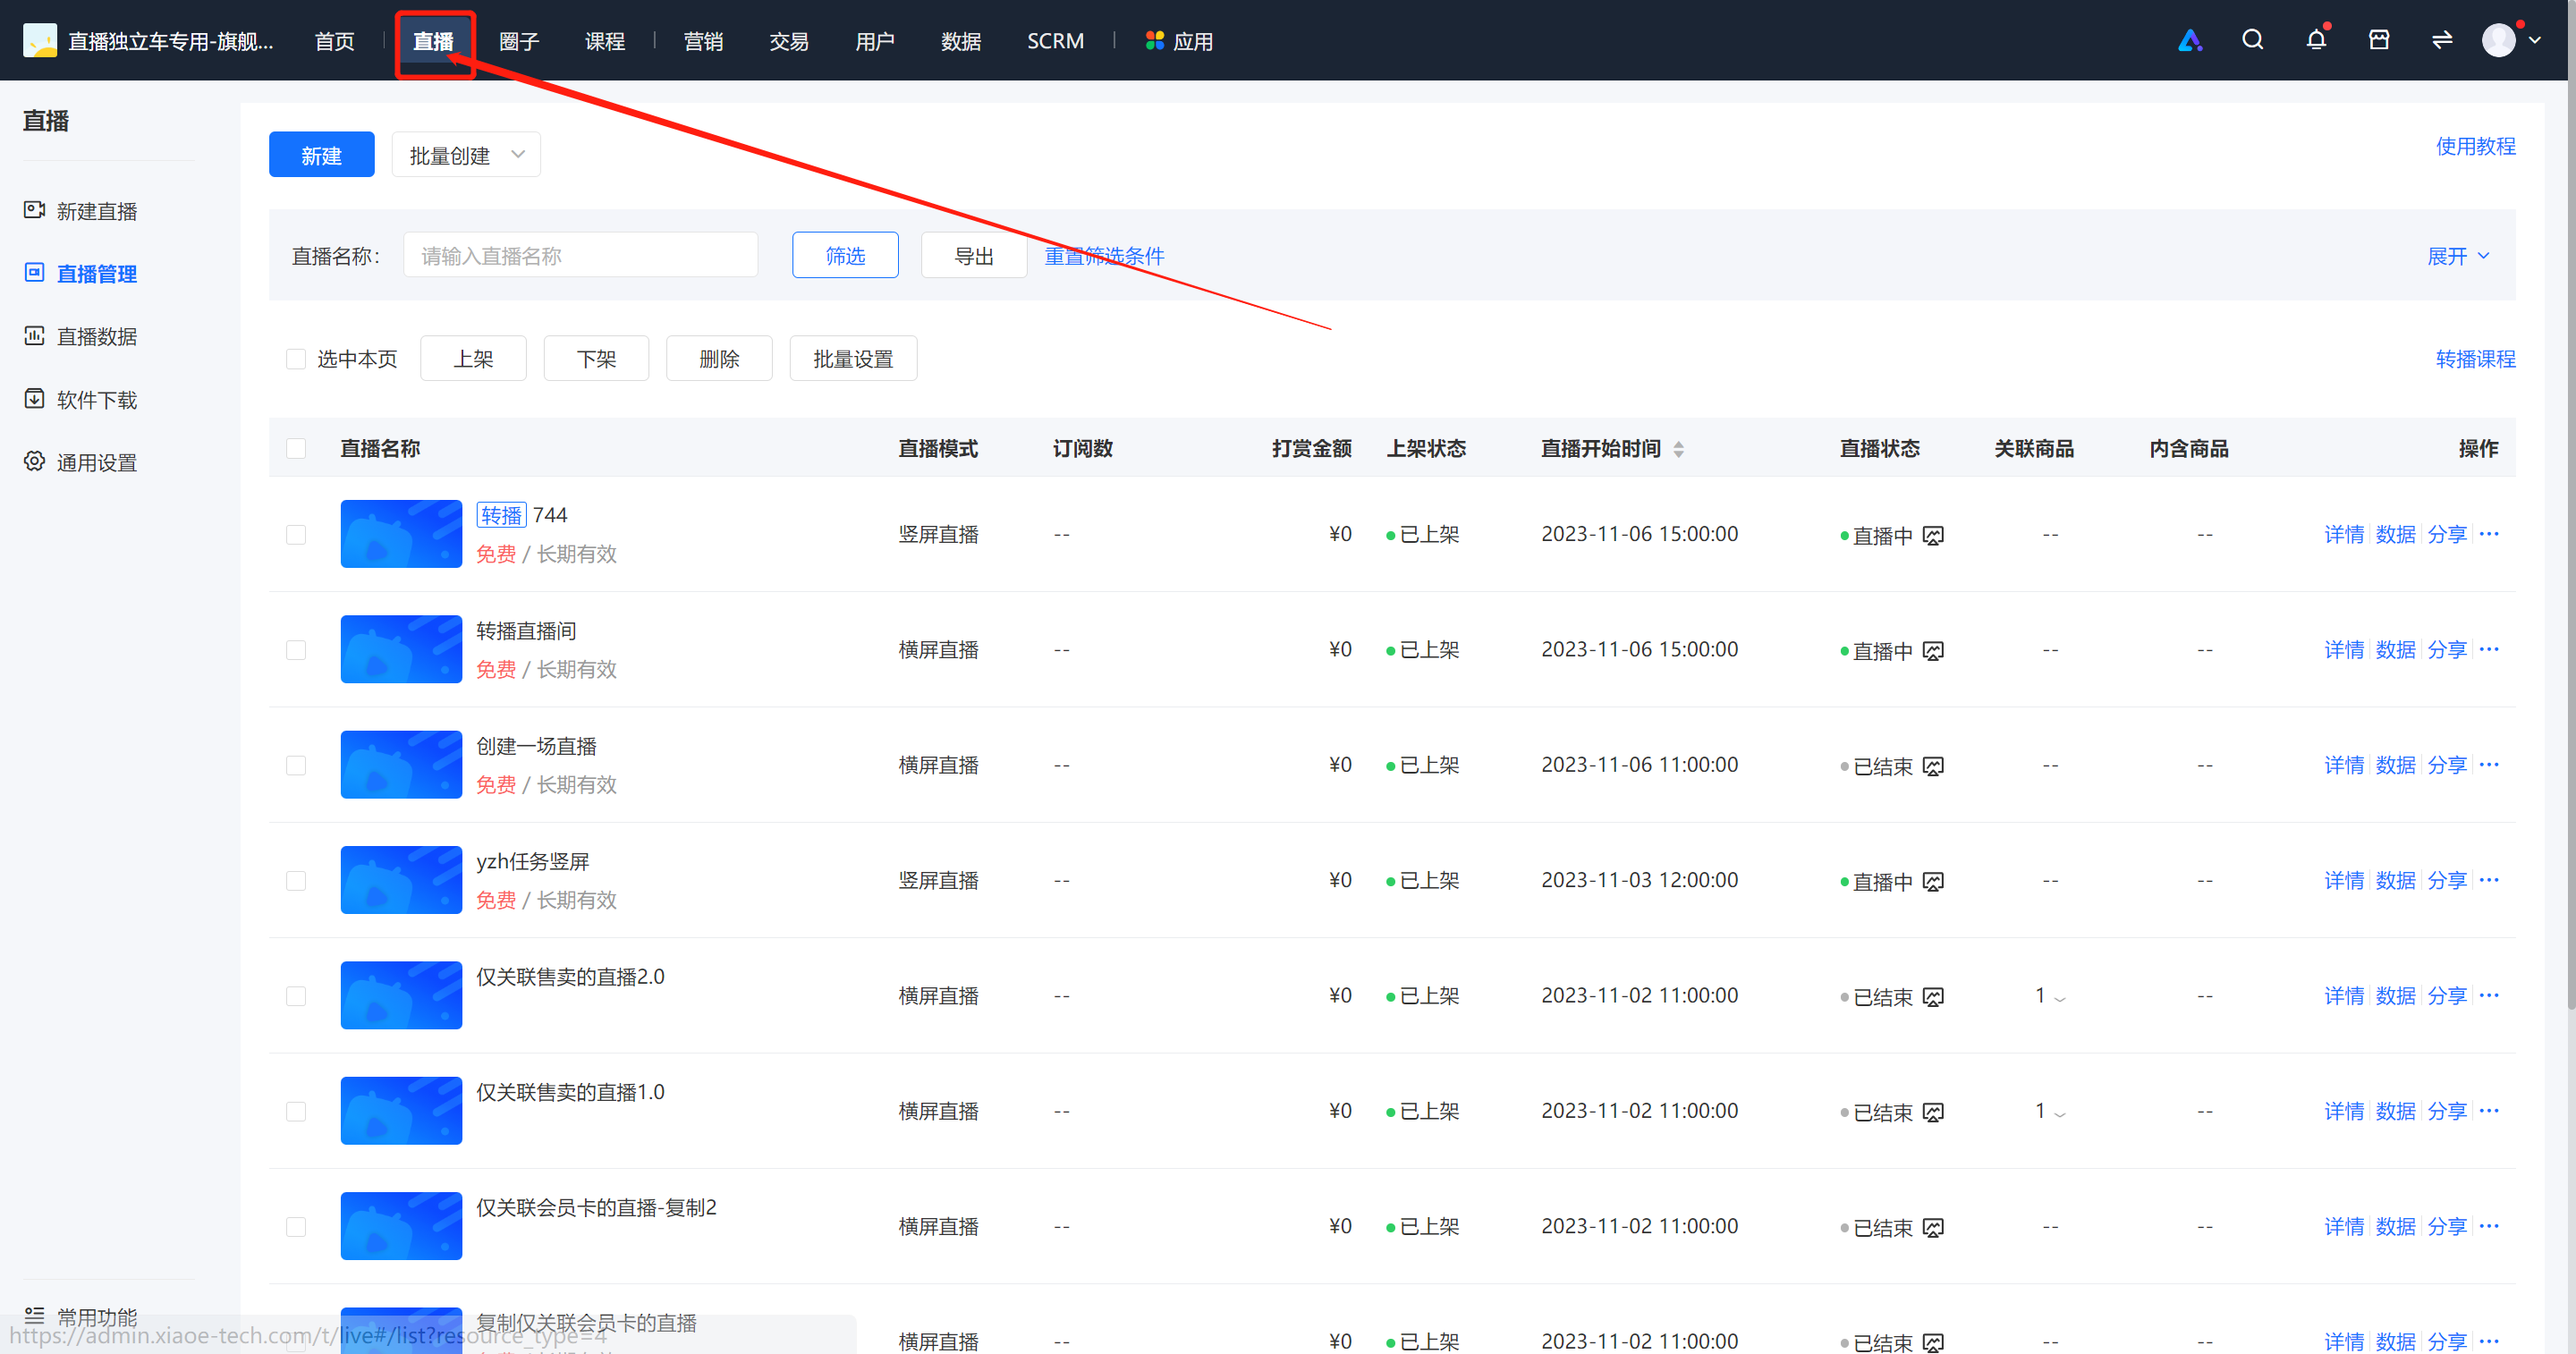Image resolution: width=2576 pixels, height=1354 pixels.
Task: Open the 使用教程 link
Action: pyautogui.click(x=2475, y=146)
